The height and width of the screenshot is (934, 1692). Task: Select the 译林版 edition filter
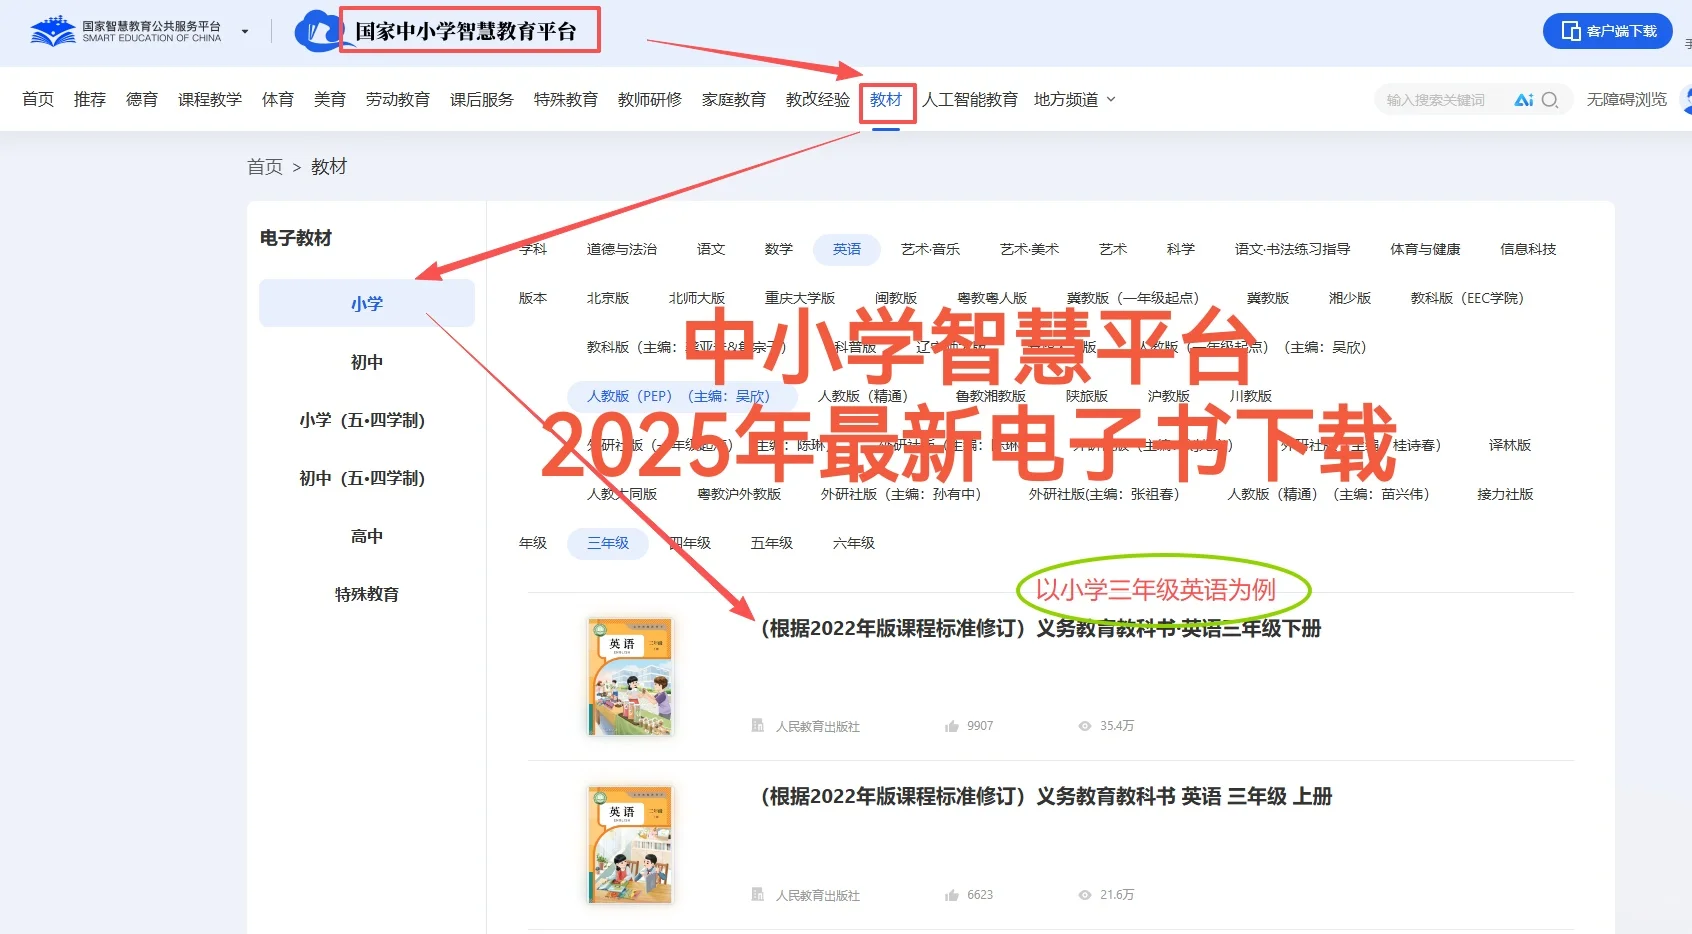coord(1510,445)
